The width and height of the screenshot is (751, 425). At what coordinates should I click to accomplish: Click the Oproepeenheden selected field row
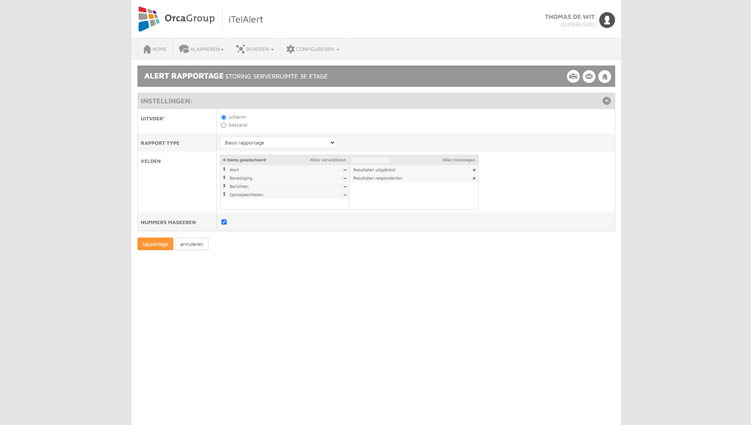click(x=284, y=195)
